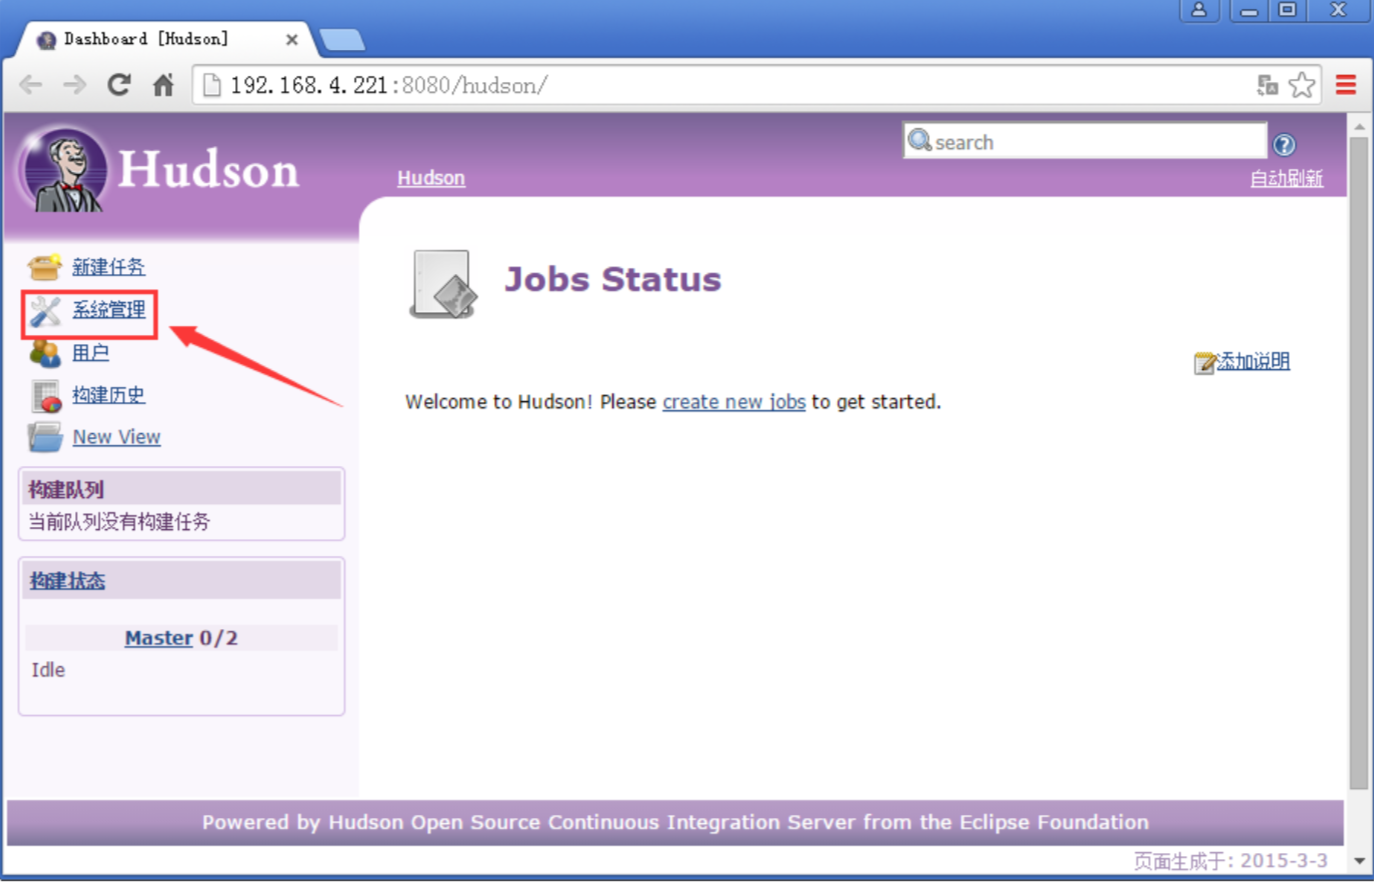
Task: Click the Hudson title text in header
Action: coord(208,170)
